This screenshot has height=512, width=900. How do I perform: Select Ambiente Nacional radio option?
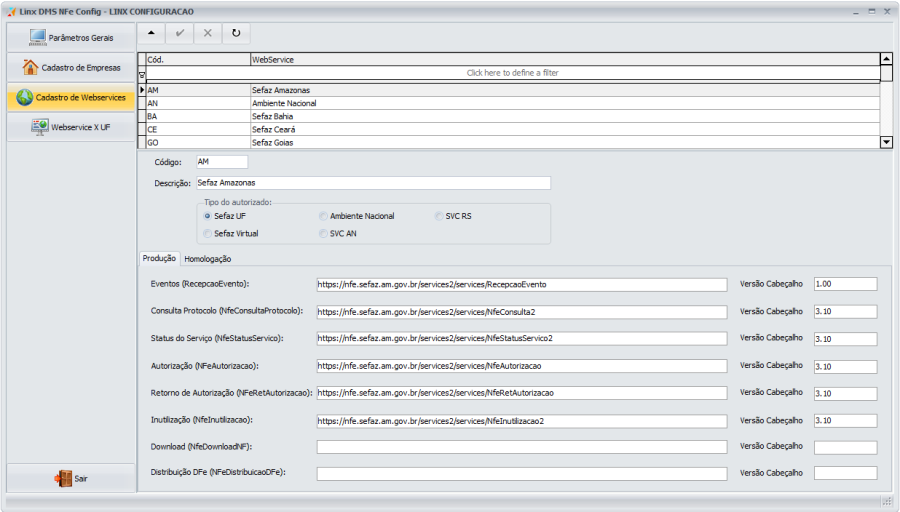324,216
